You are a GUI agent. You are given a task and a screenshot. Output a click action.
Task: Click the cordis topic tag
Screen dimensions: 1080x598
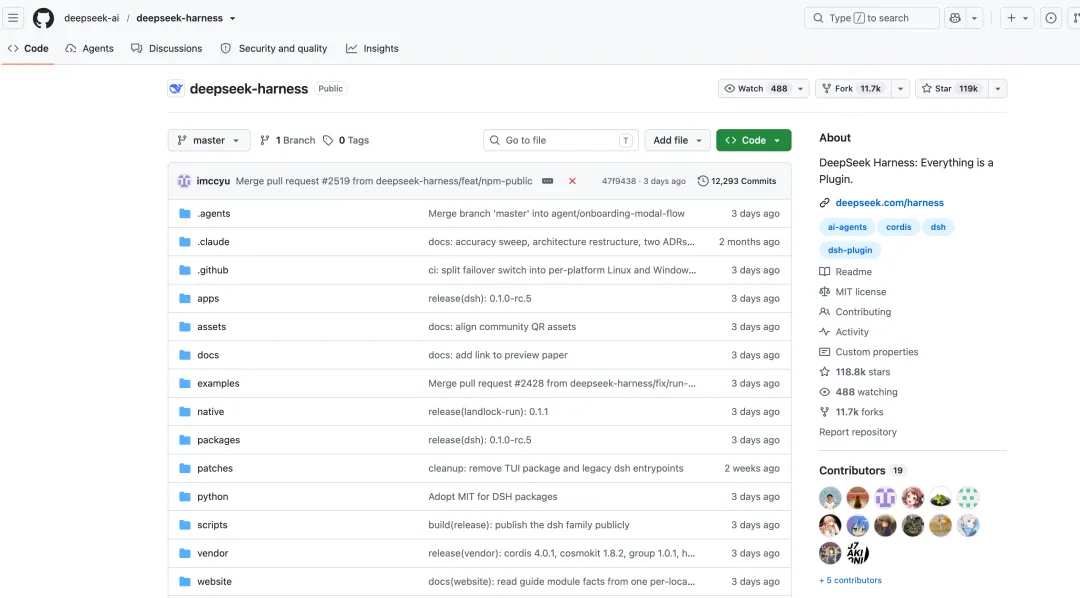click(898, 227)
